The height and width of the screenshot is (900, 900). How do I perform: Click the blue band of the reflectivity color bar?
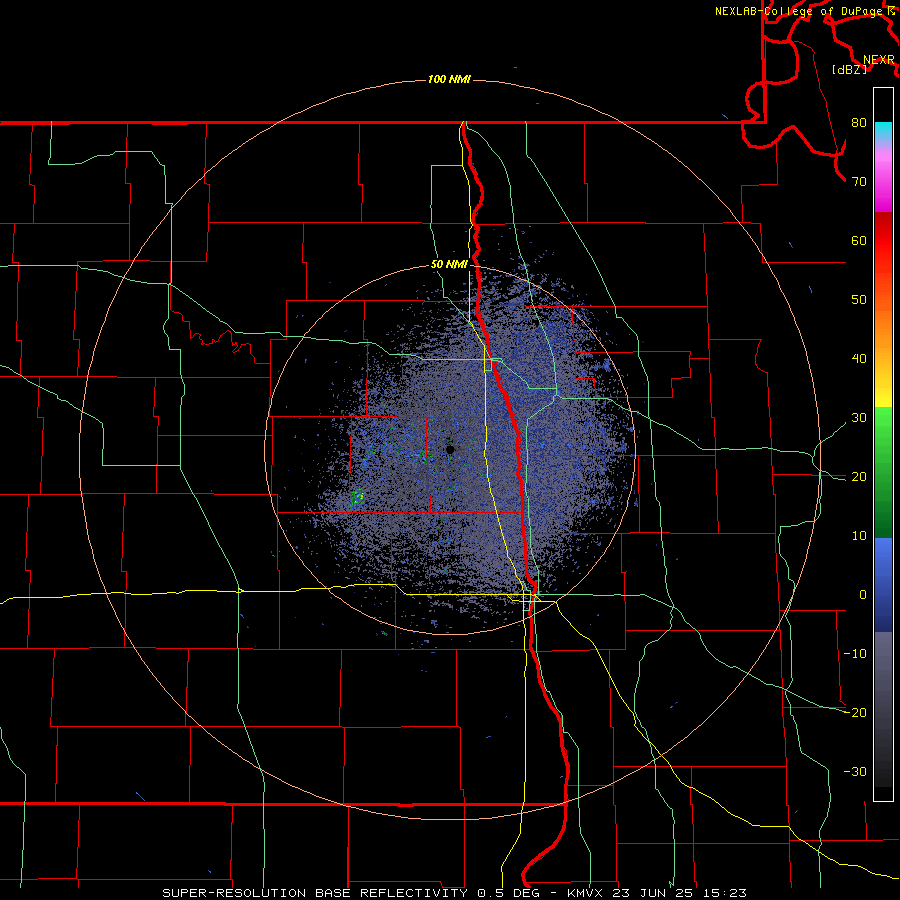pyautogui.click(x=883, y=585)
